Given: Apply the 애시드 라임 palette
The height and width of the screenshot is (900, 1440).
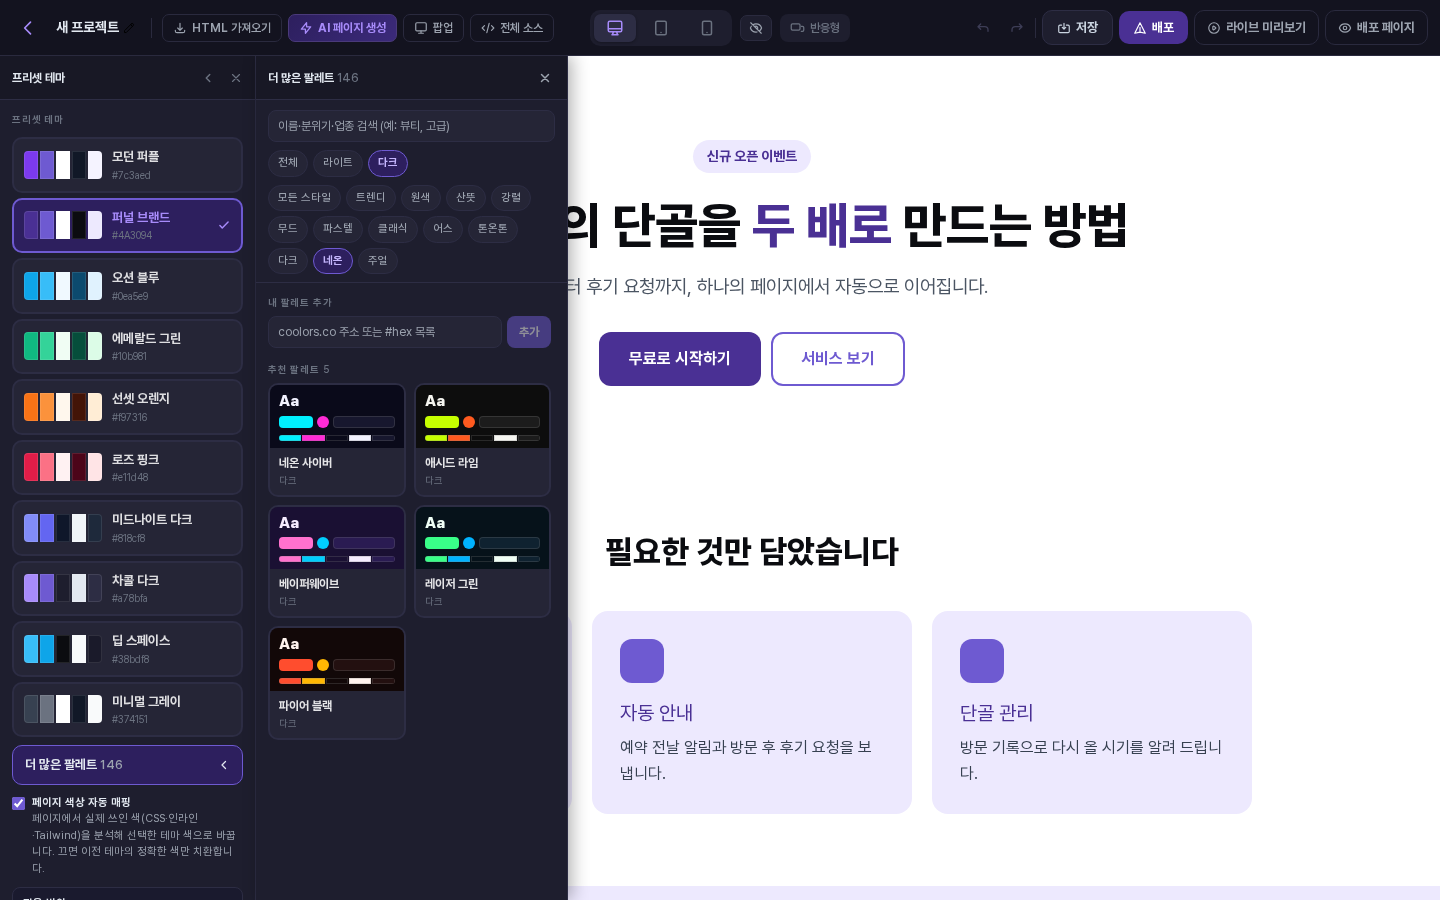Looking at the screenshot, I should [x=483, y=440].
